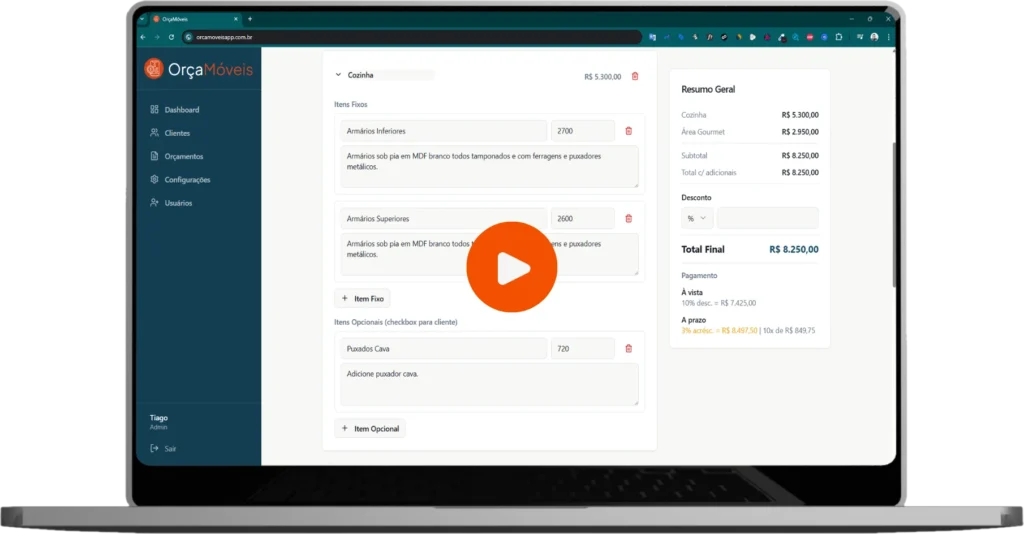The width and height of the screenshot is (1024, 534).
Task: Click the Sair logout icon
Action: (x=154, y=448)
